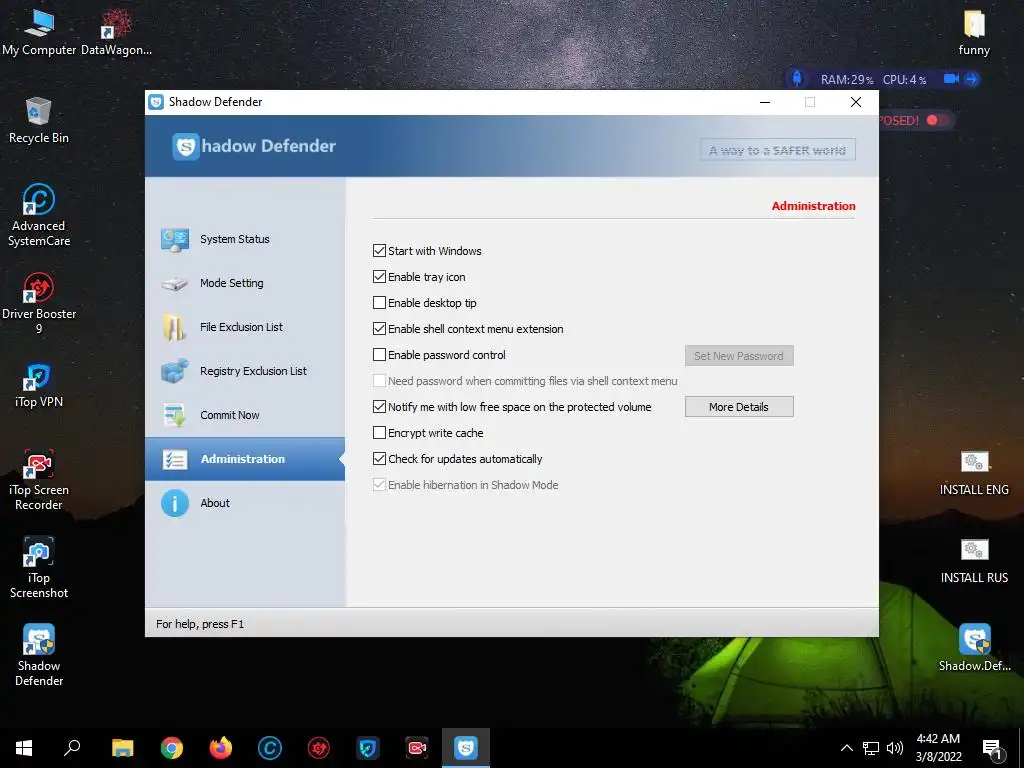This screenshot has height=768, width=1024.
Task: Select the File Exclusion List folder icon
Action: (x=174, y=328)
